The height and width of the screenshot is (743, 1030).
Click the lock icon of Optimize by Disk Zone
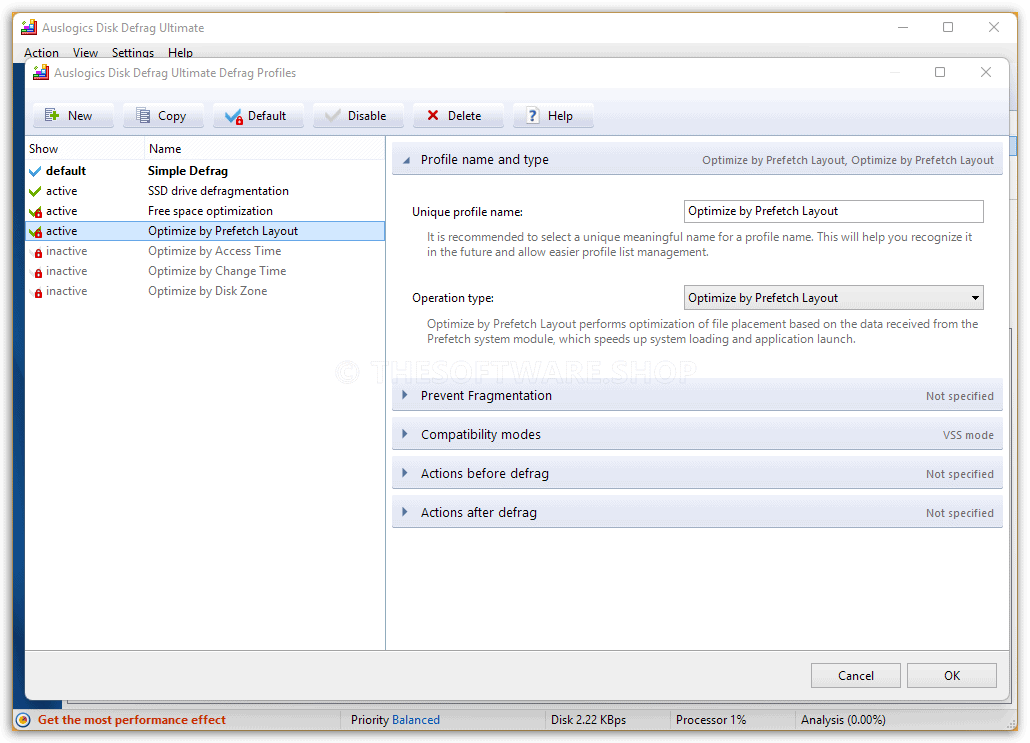click(37, 292)
